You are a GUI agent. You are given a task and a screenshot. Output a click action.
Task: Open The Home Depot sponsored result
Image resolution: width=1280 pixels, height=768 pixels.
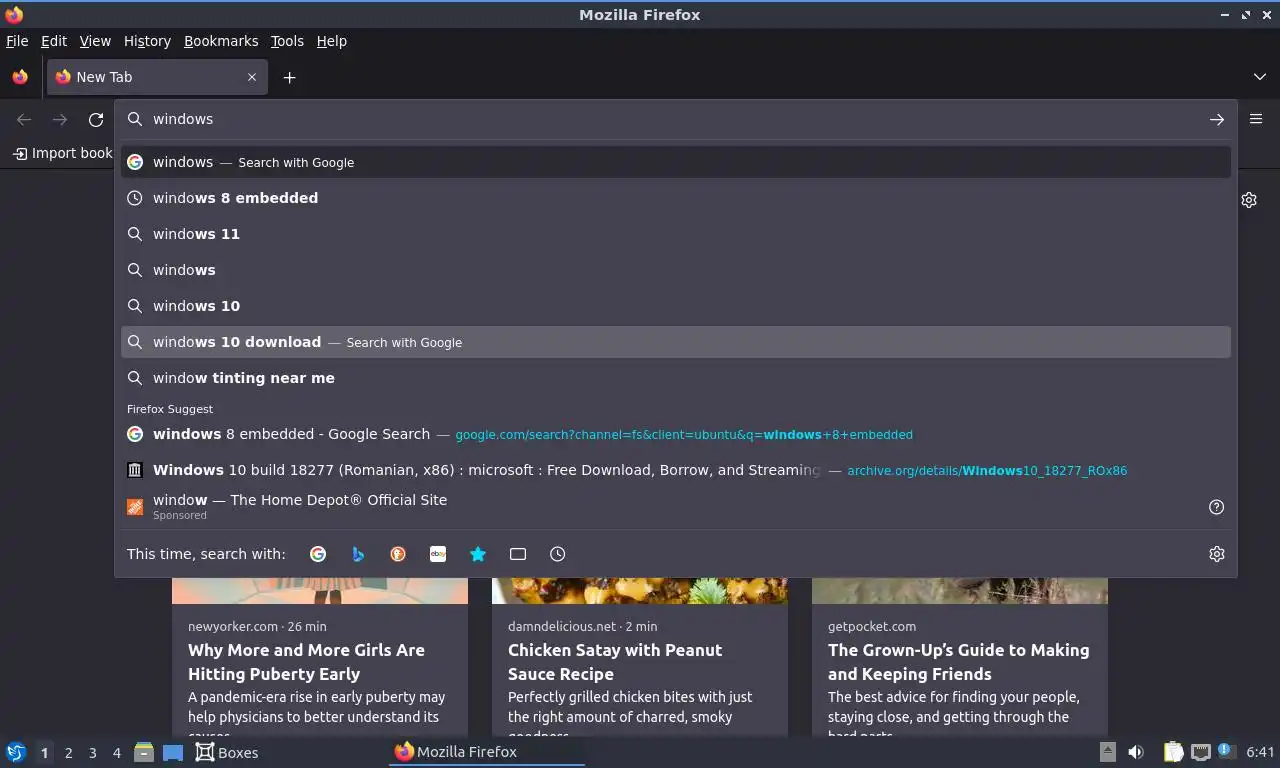pos(675,506)
